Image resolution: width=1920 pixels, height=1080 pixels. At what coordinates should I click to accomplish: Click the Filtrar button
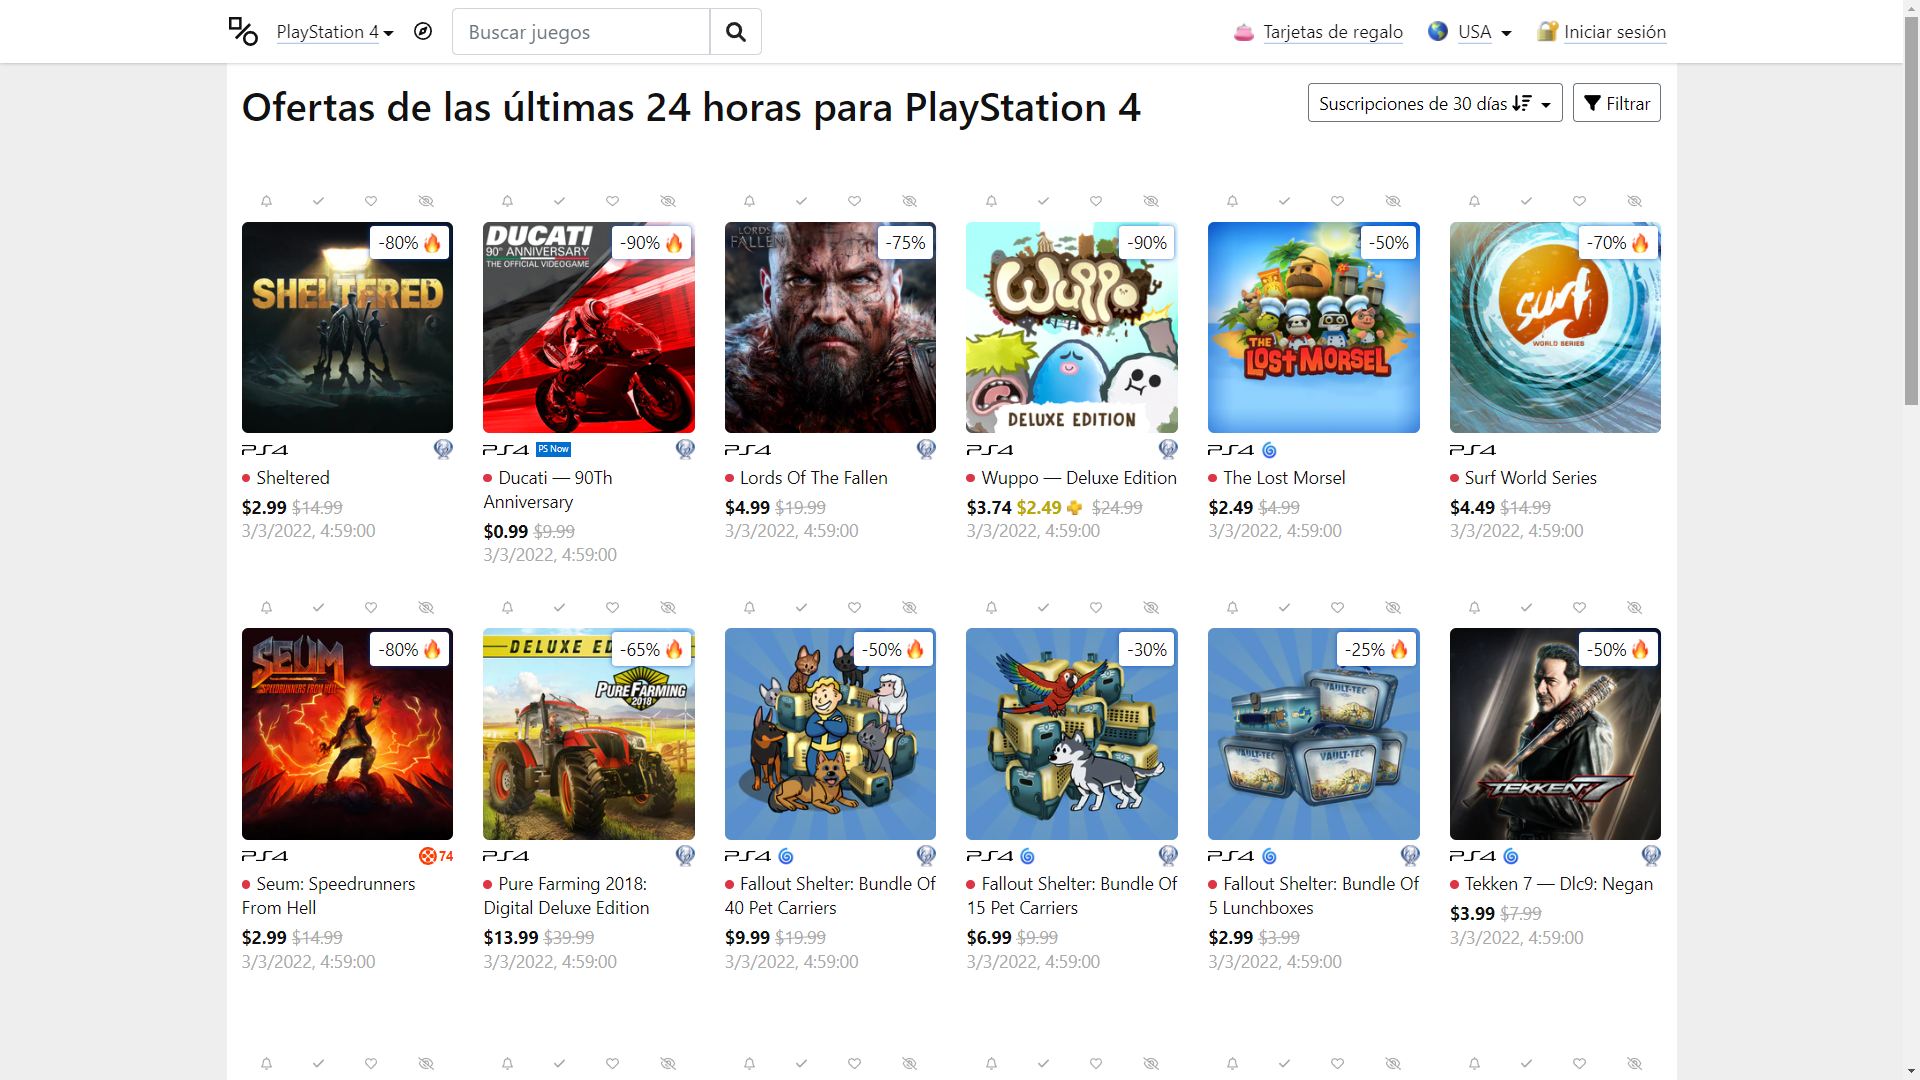coord(1617,103)
